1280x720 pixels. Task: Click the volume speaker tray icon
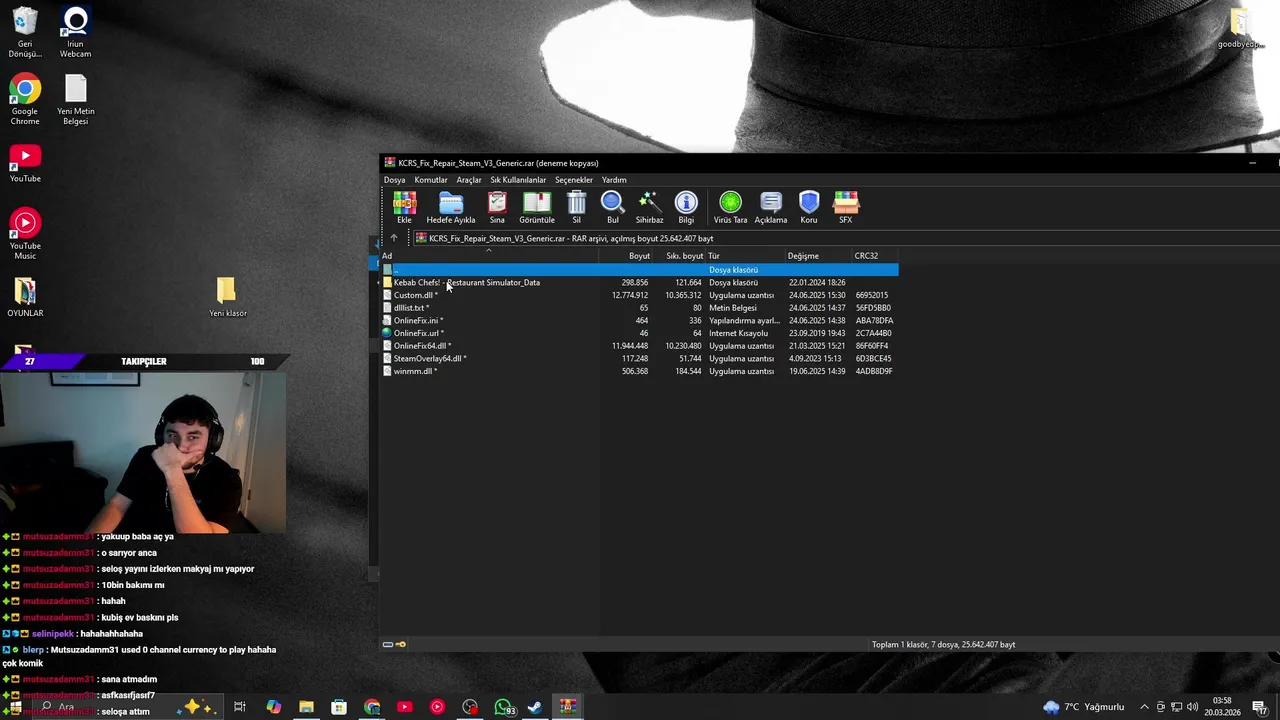(1192, 707)
